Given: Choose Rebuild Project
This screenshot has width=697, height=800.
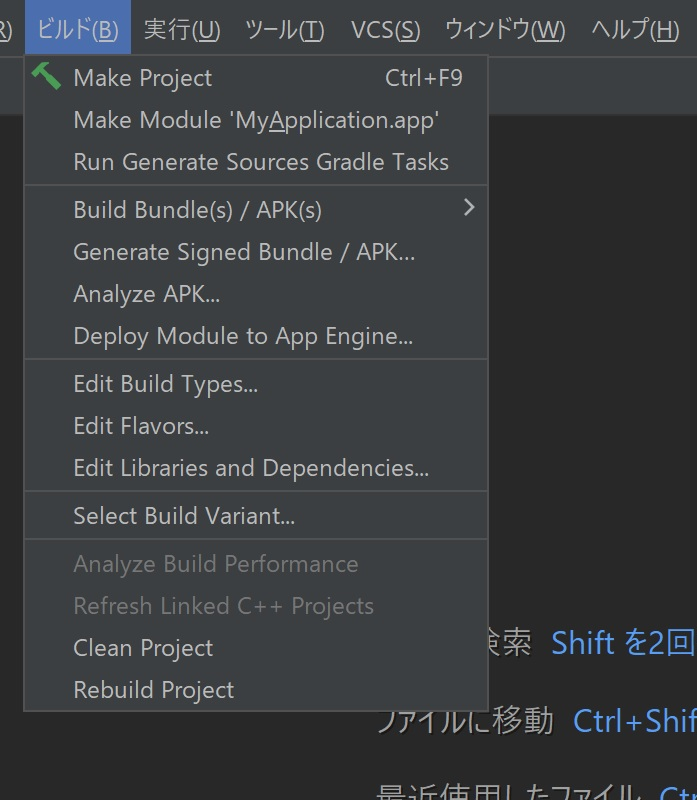Looking at the screenshot, I should click(154, 690).
